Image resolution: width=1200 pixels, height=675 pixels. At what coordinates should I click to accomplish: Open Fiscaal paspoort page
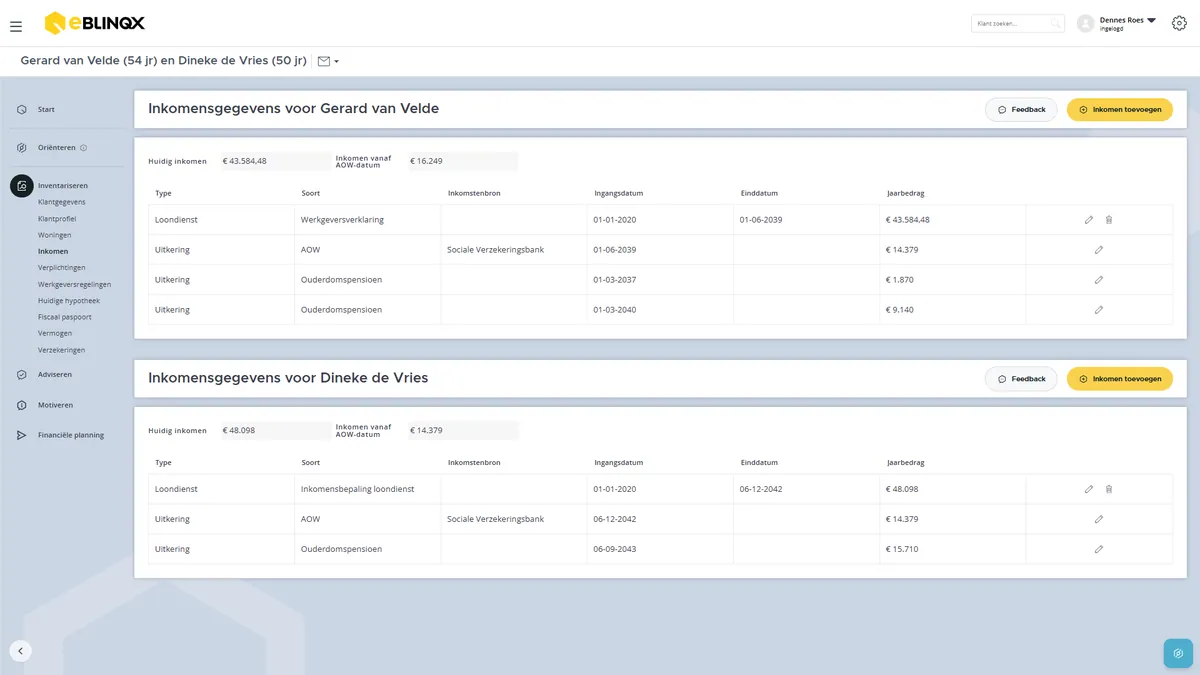[x=64, y=317]
